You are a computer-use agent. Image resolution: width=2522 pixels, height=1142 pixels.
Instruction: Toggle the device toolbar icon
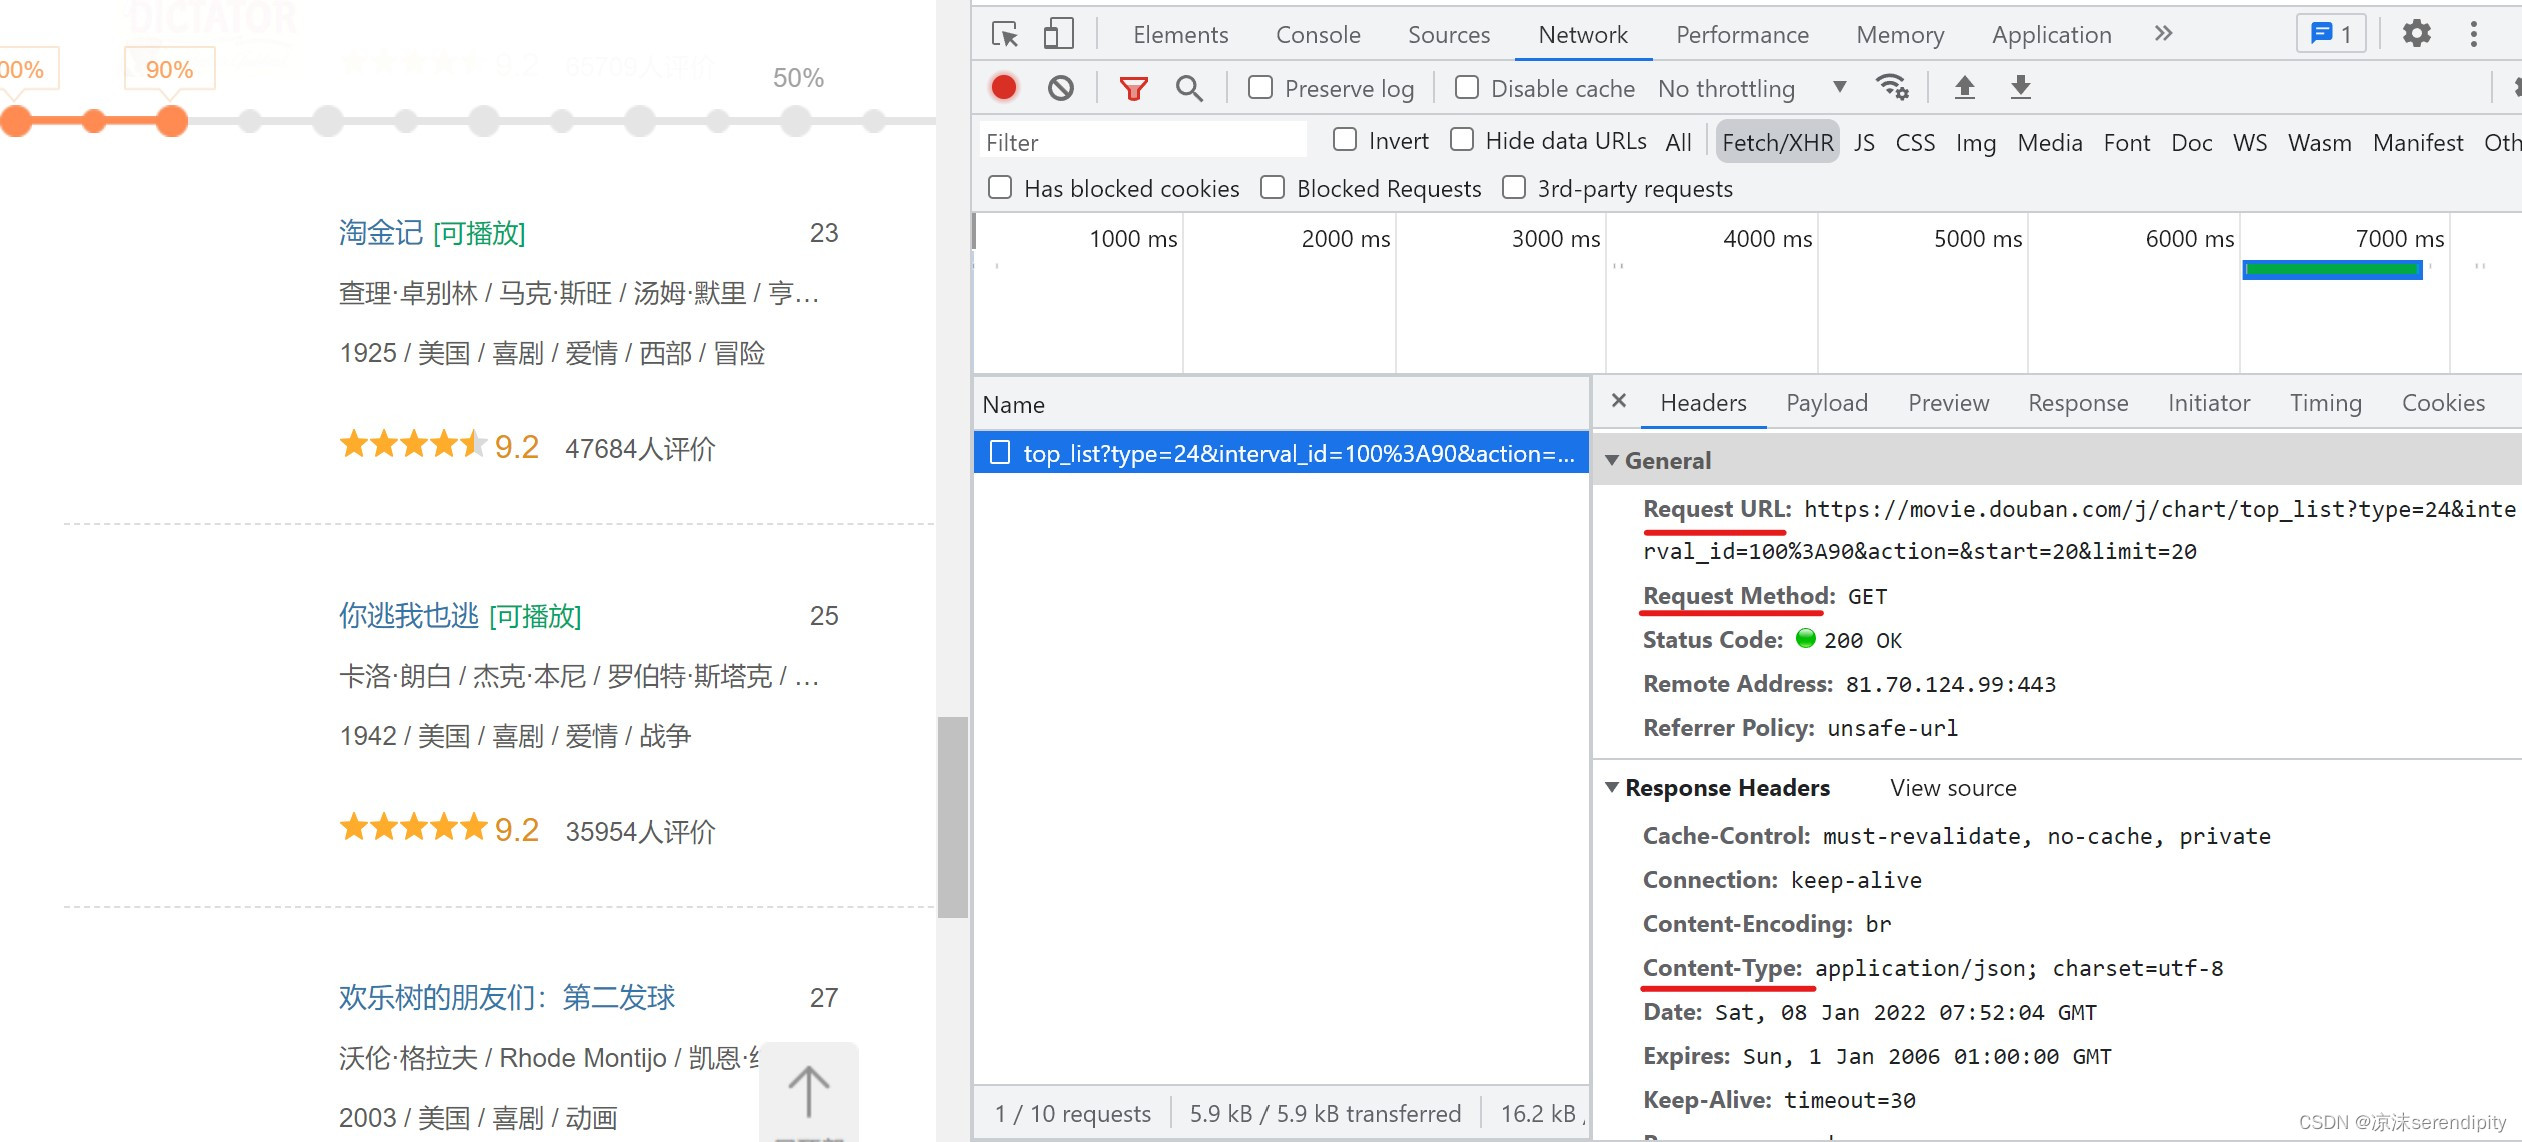1058,34
